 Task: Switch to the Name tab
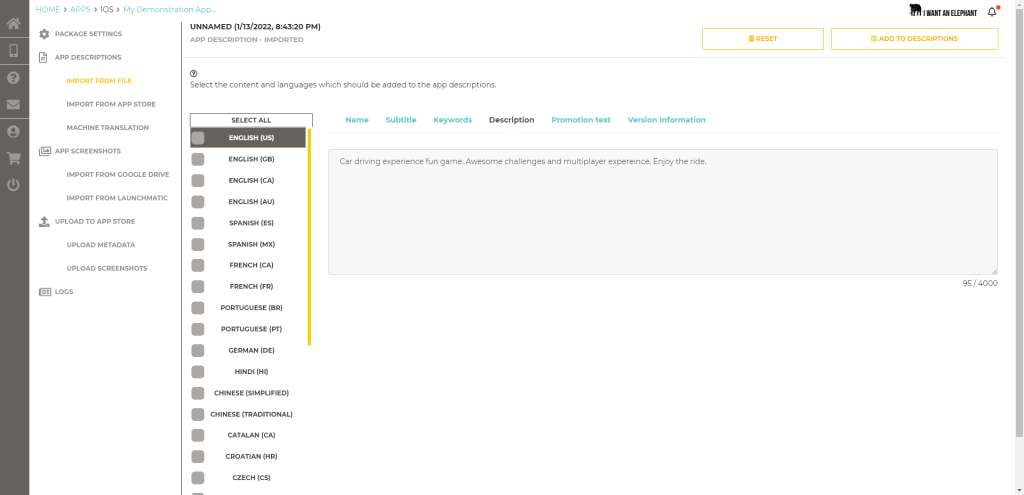pyautogui.click(x=357, y=120)
